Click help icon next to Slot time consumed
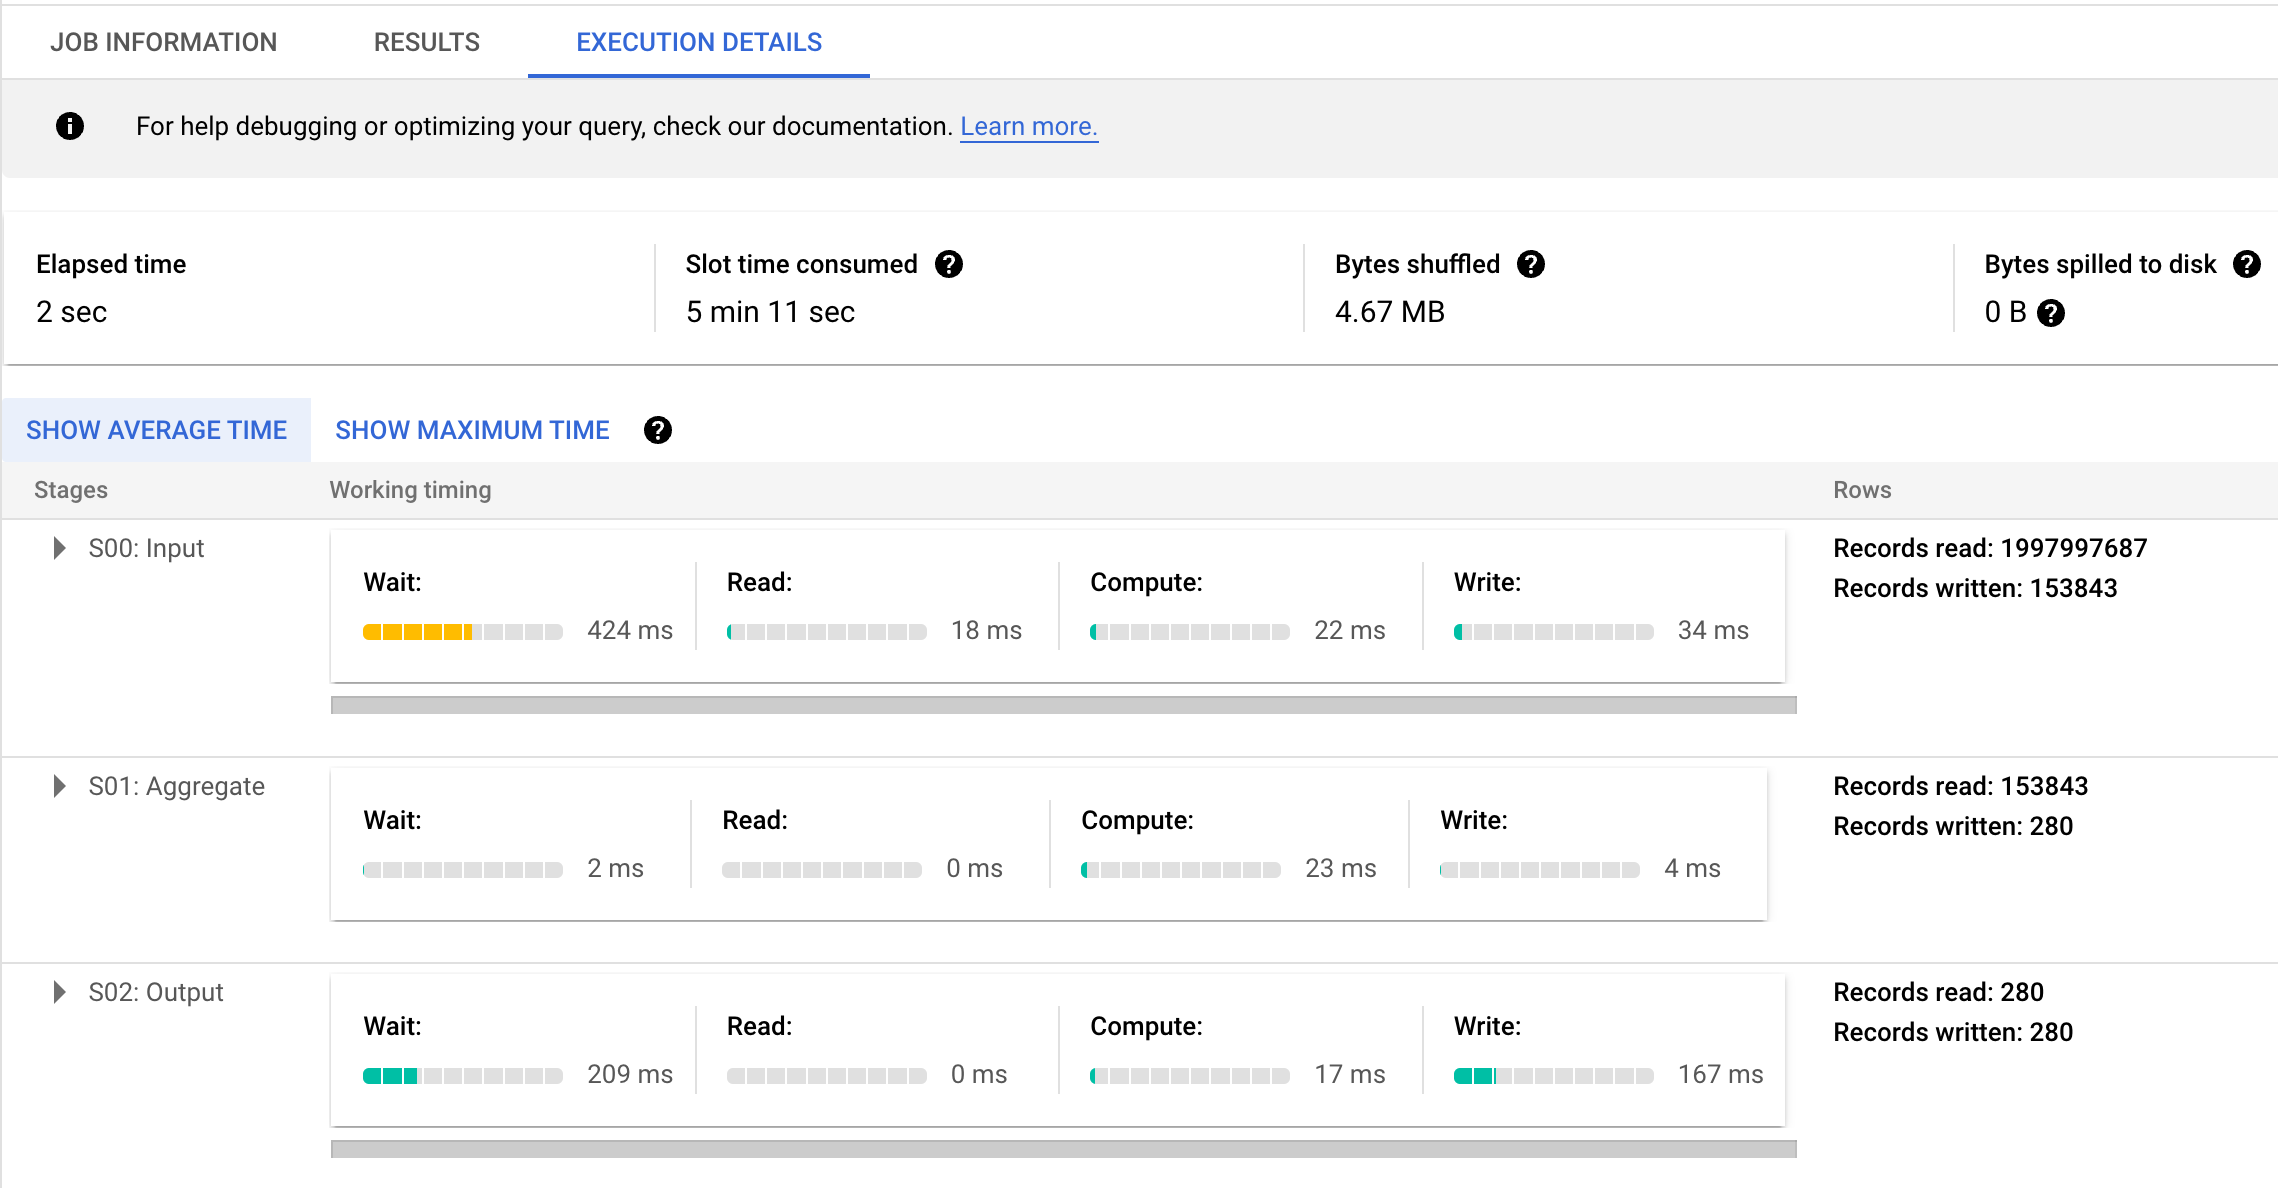The image size is (2278, 1188). click(x=948, y=264)
